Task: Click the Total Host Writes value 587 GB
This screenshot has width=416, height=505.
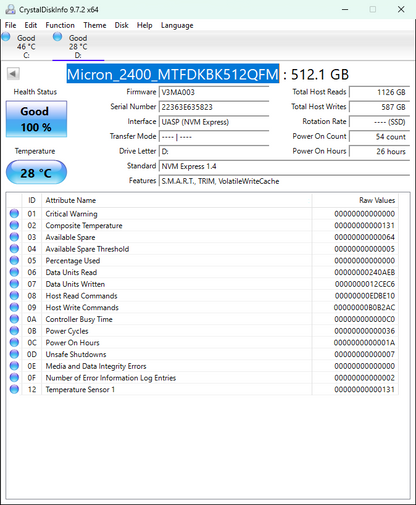Action: [379, 107]
